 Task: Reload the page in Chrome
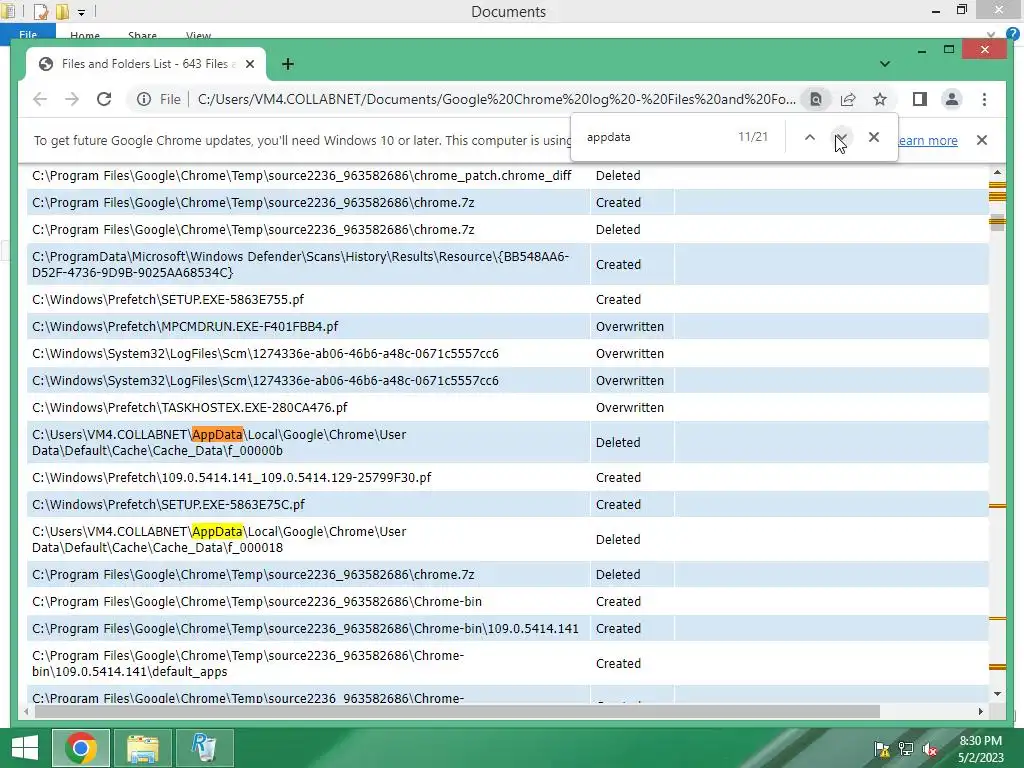click(104, 99)
